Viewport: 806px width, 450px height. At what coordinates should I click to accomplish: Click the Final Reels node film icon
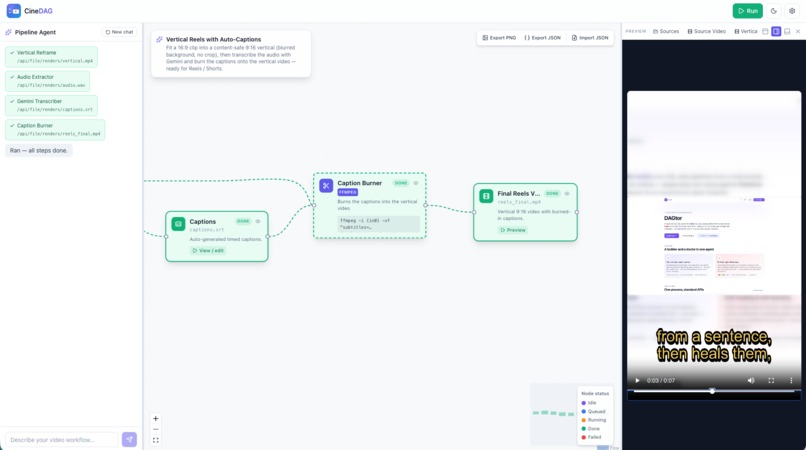point(486,196)
